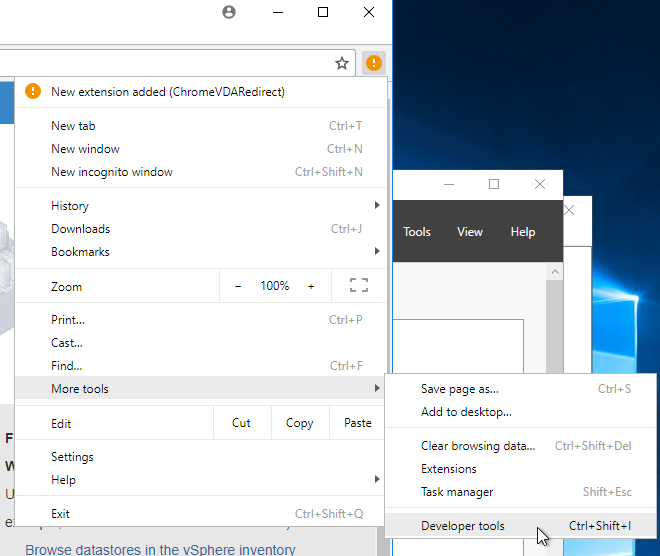Expand the Bookmarks submenu
Screen dimensions: 660x556
click(200, 252)
